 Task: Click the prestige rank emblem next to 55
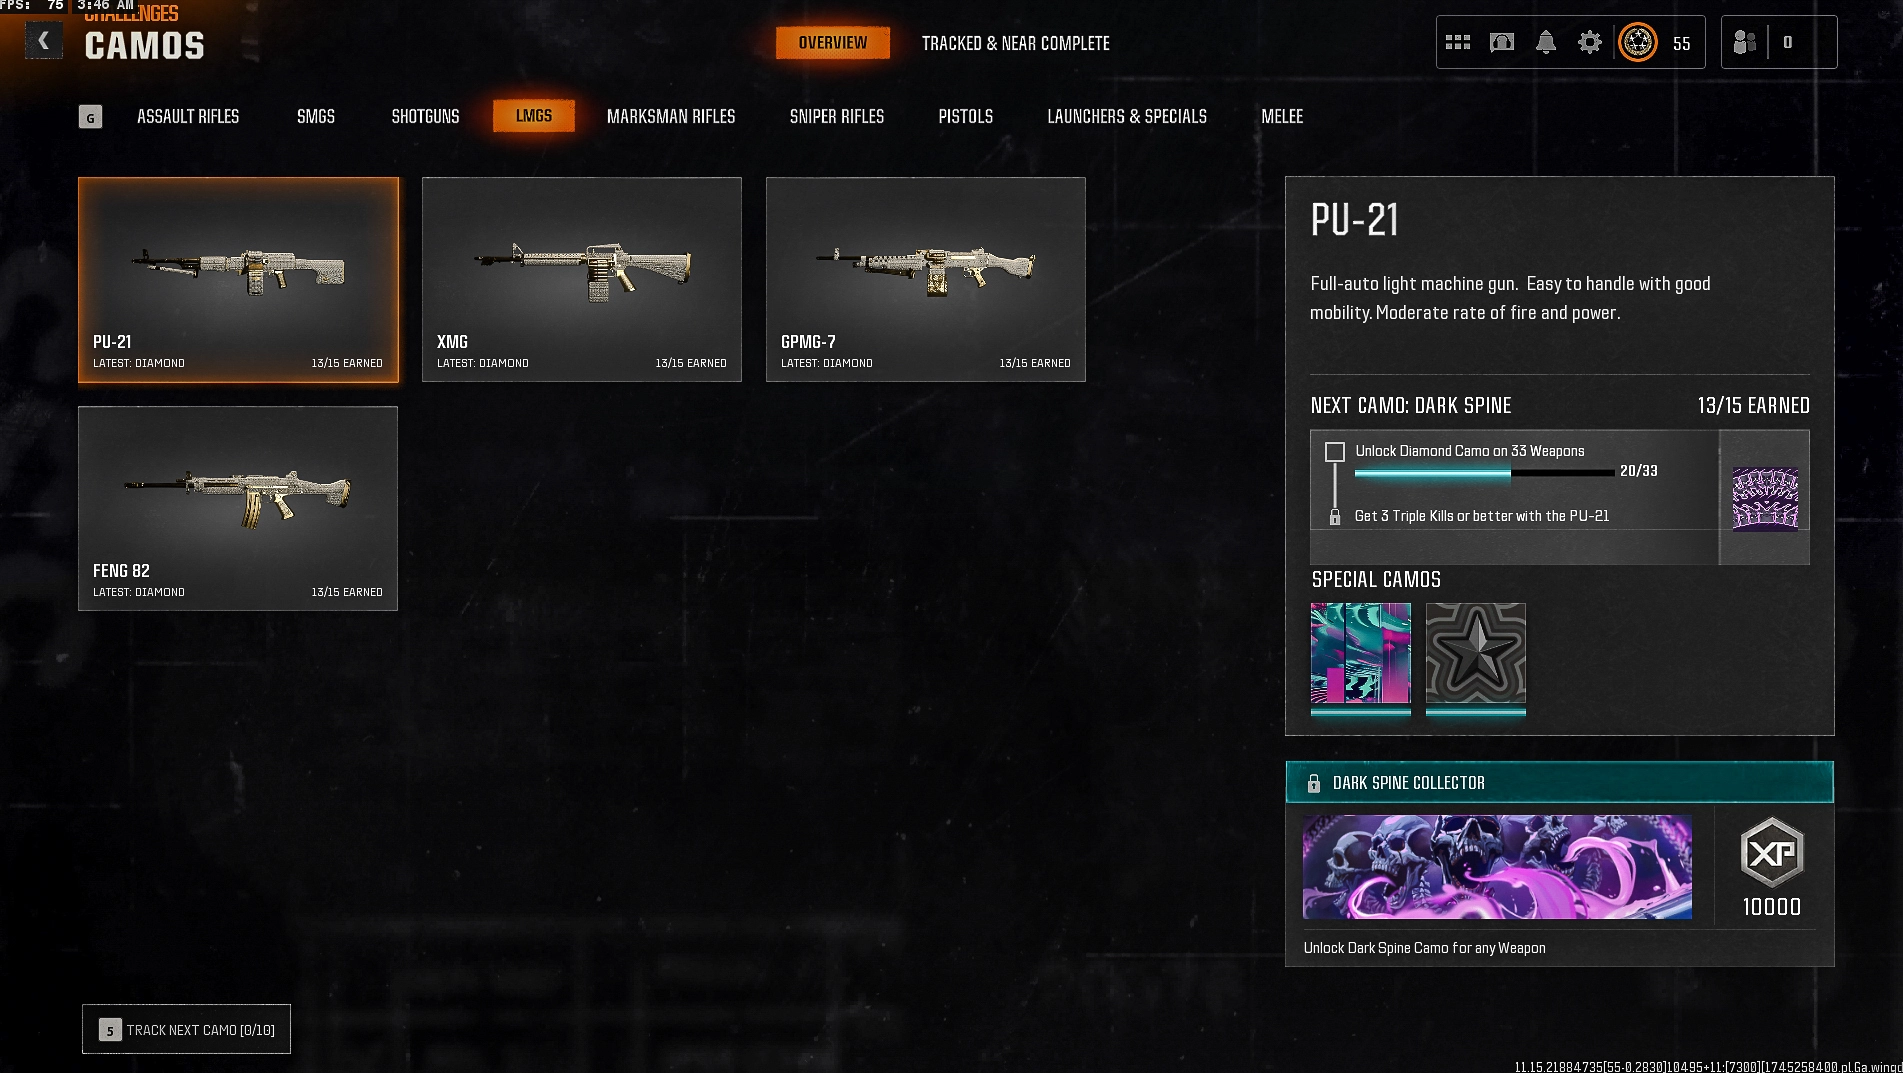[1638, 42]
